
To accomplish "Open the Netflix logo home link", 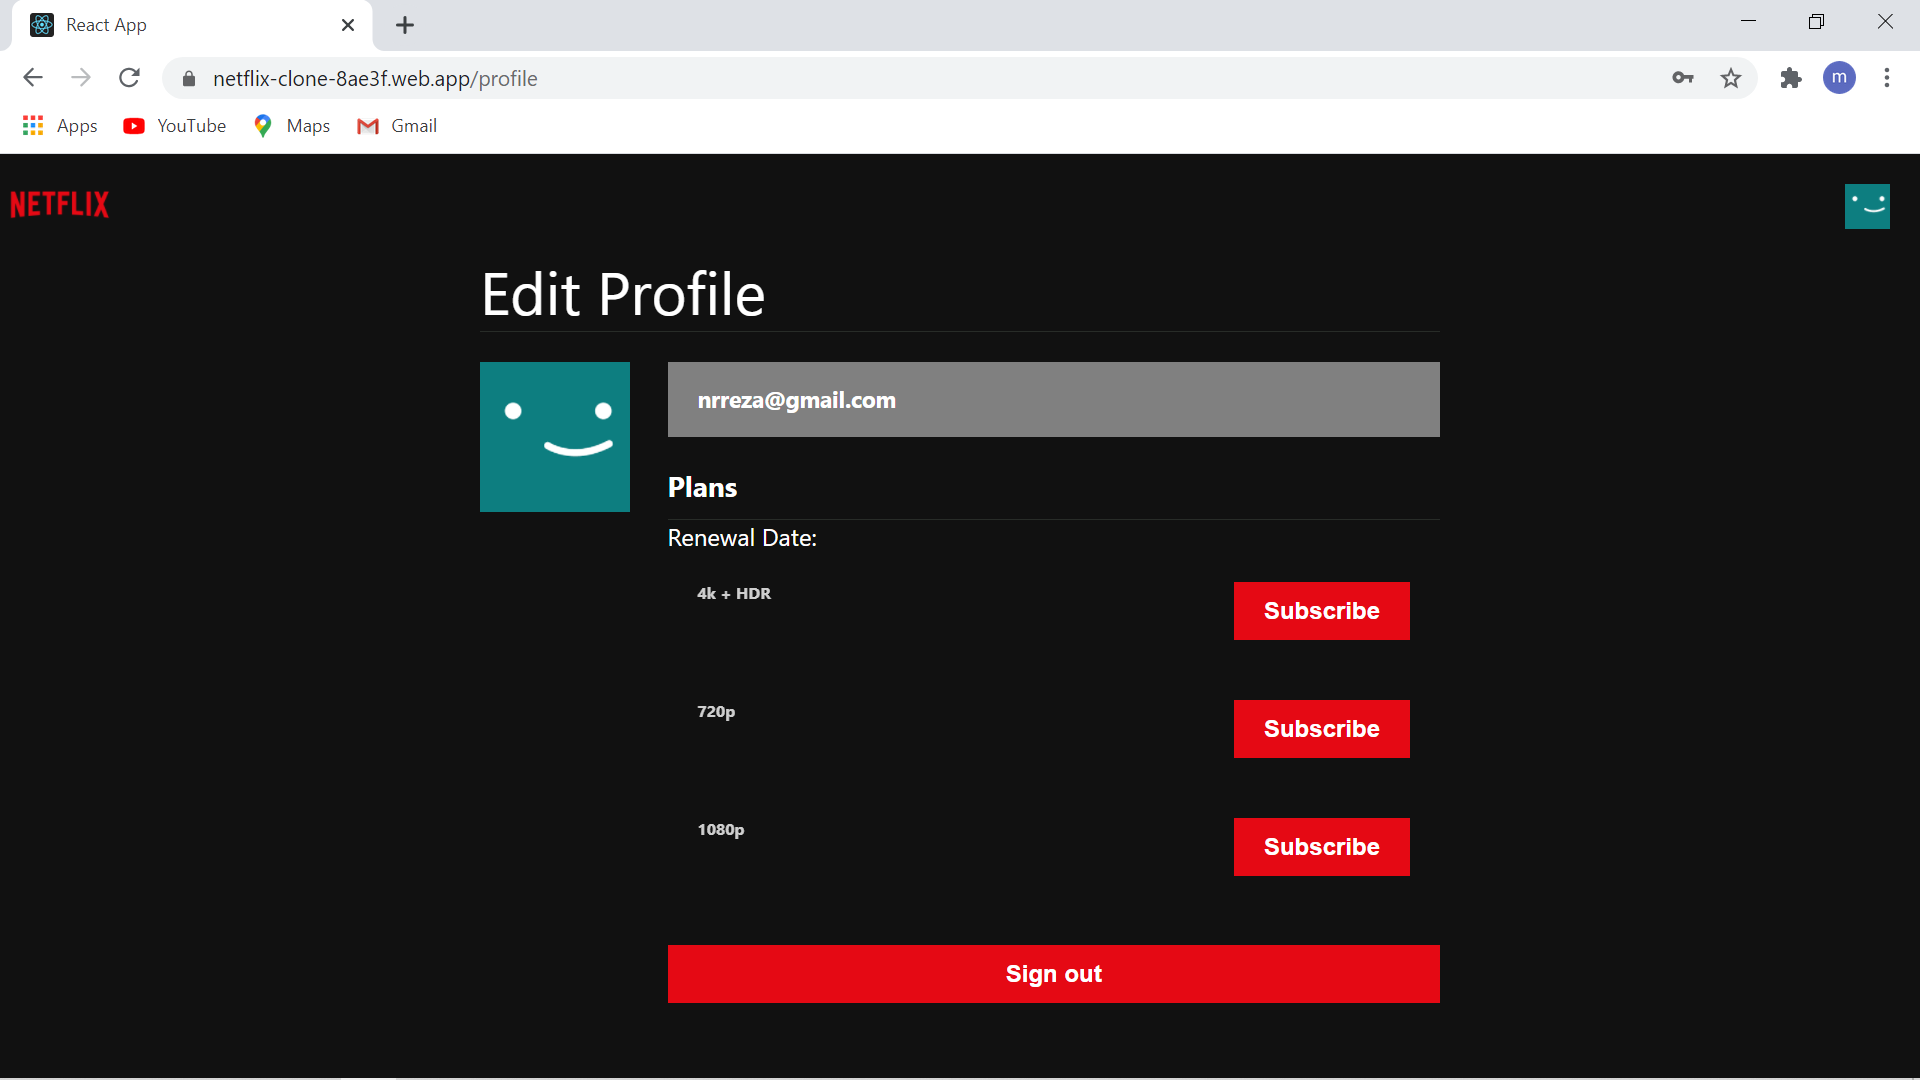I will pyautogui.click(x=58, y=205).
